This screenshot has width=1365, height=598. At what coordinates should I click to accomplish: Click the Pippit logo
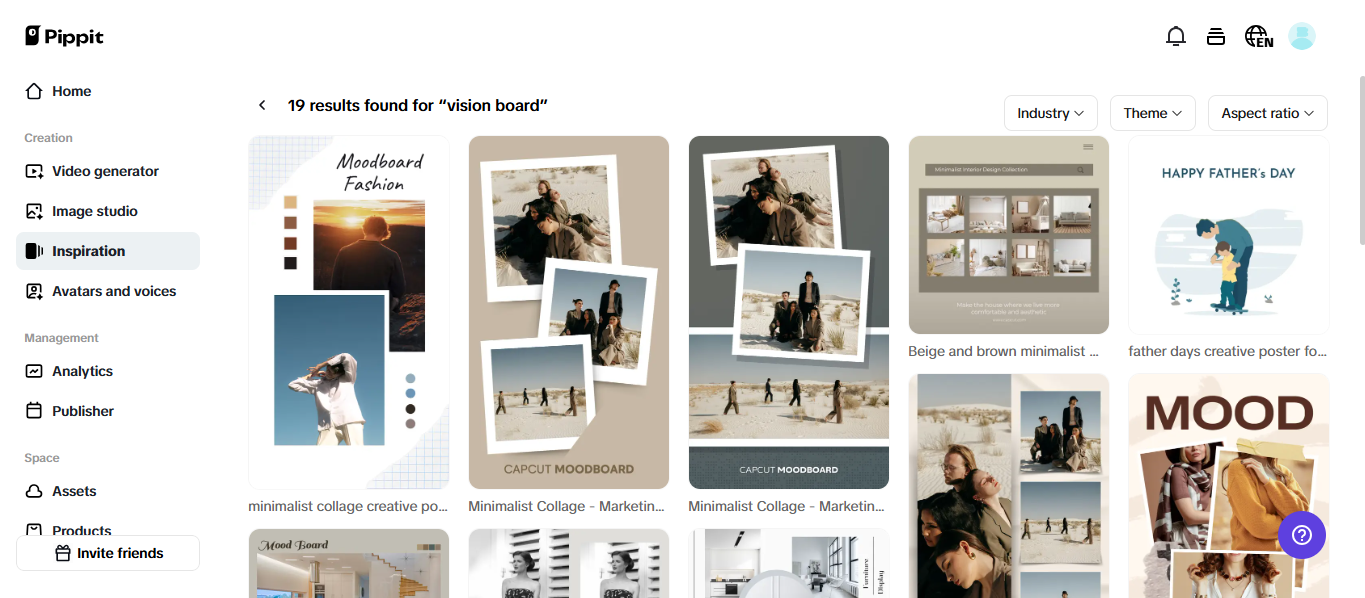coord(64,36)
